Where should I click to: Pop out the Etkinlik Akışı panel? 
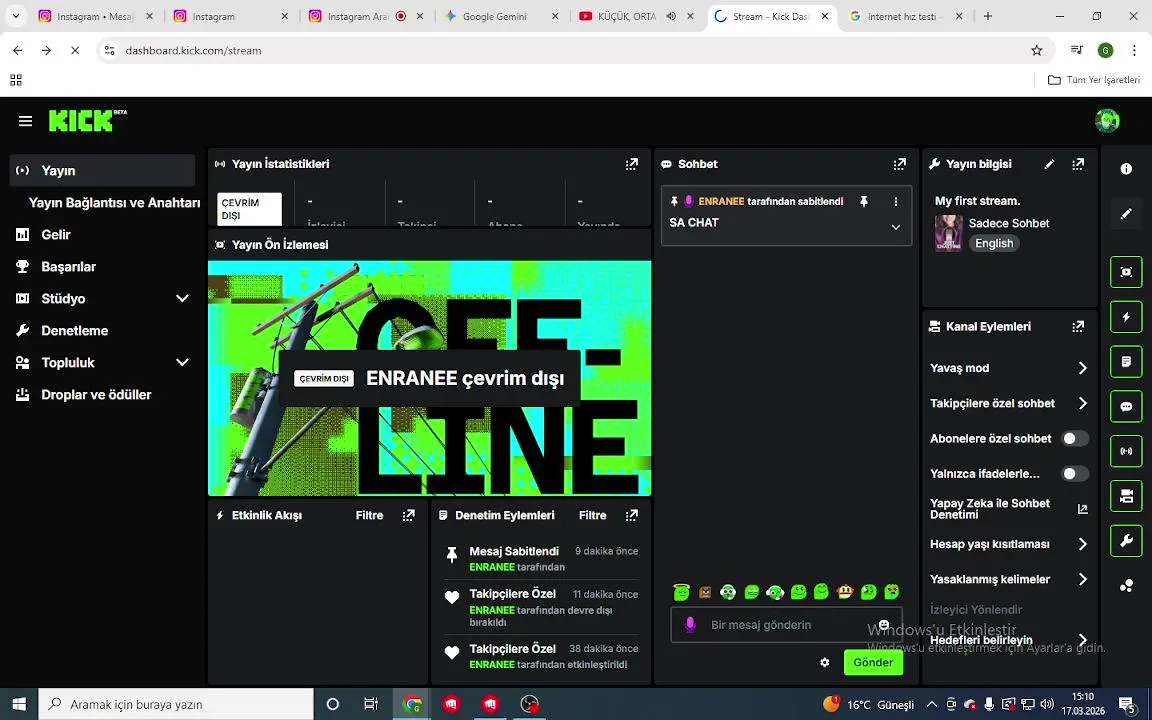[x=408, y=515]
